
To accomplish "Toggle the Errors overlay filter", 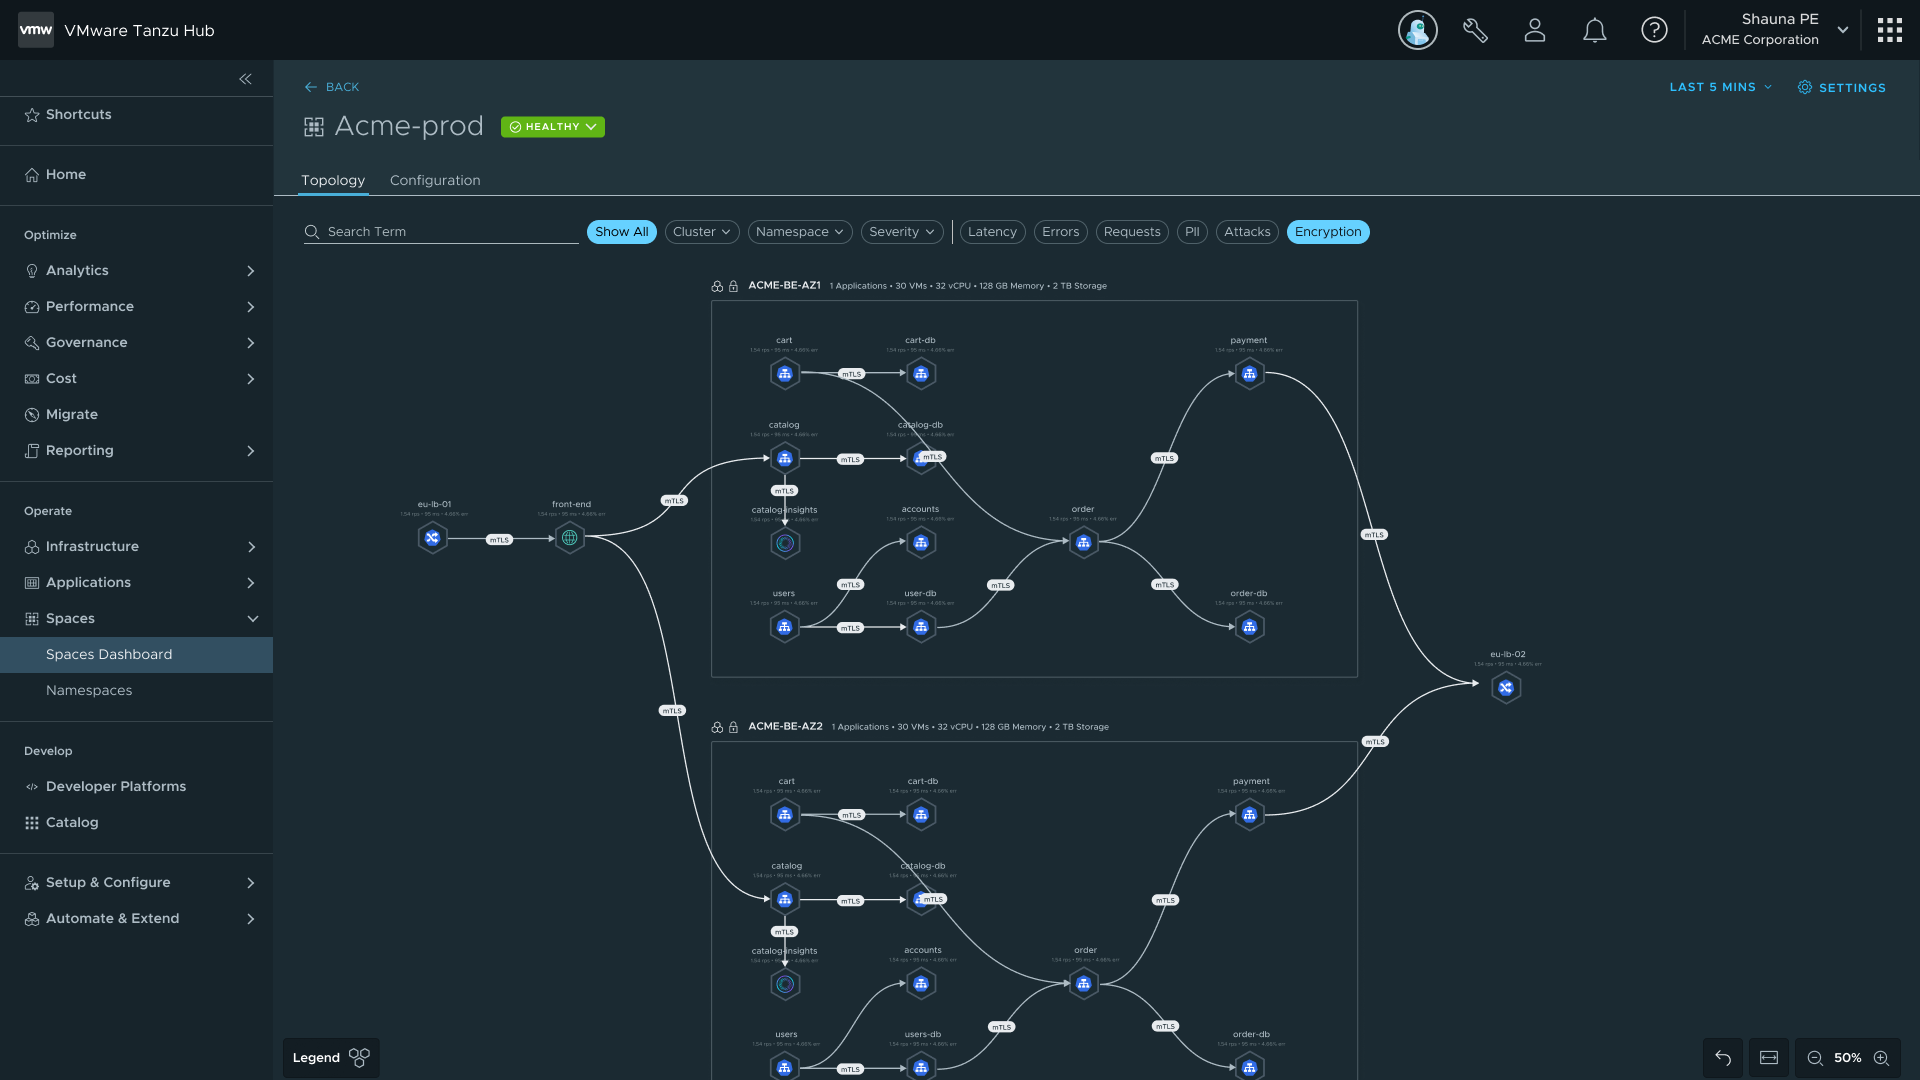I will point(1060,232).
